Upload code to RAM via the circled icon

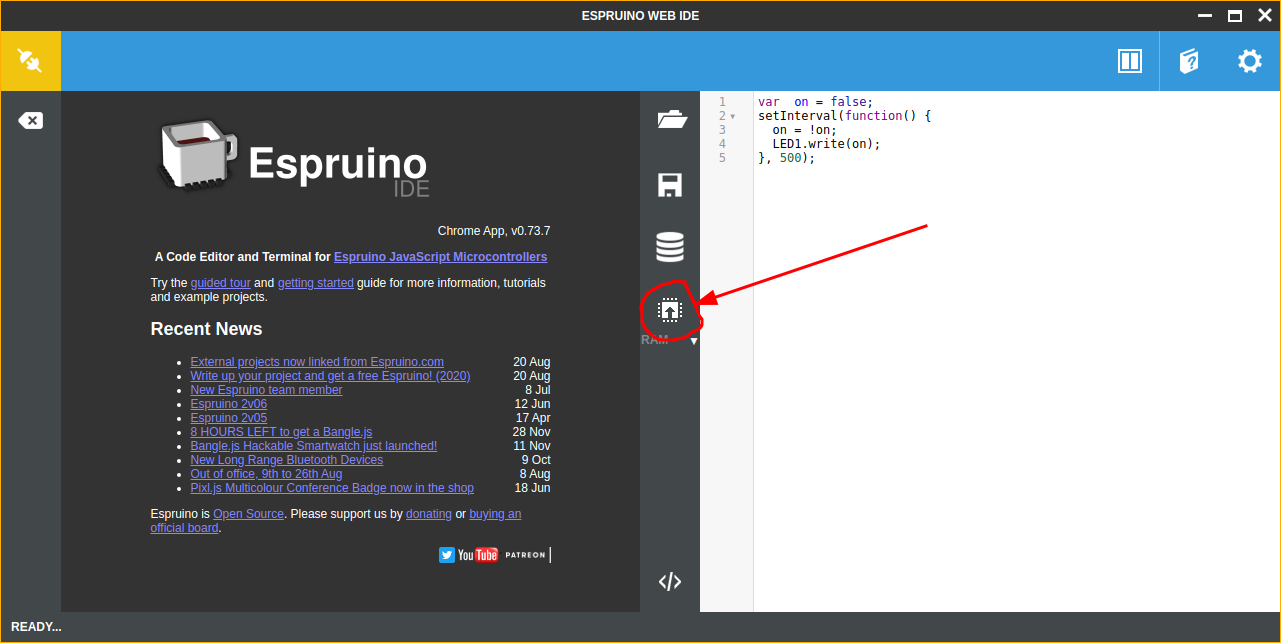(669, 308)
